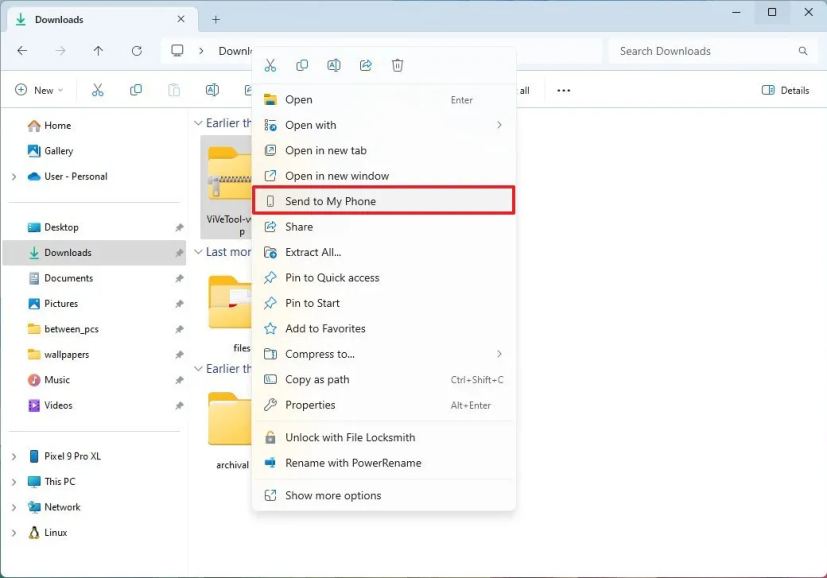Unpin Pictures using its pin icon
The height and width of the screenshot is (578, 827).
179,304
